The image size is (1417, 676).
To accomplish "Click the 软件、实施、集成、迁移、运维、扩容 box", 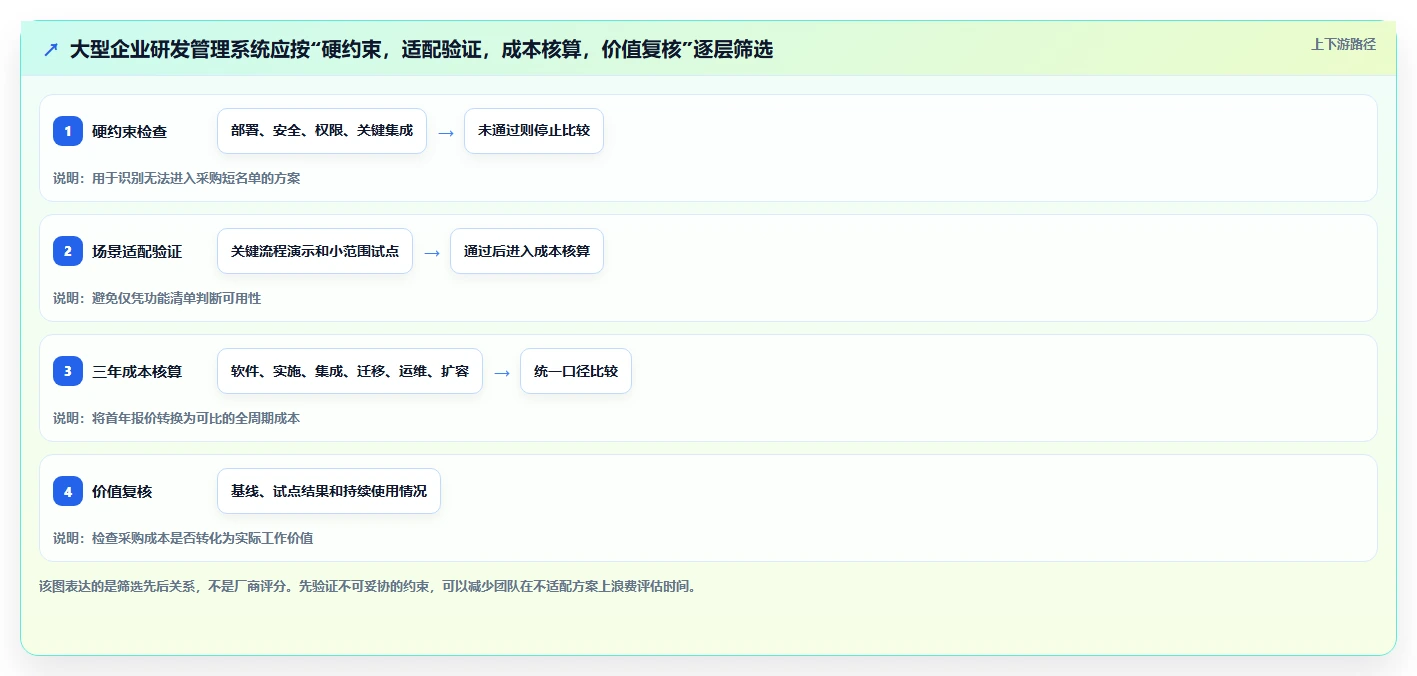I will 350,371.
